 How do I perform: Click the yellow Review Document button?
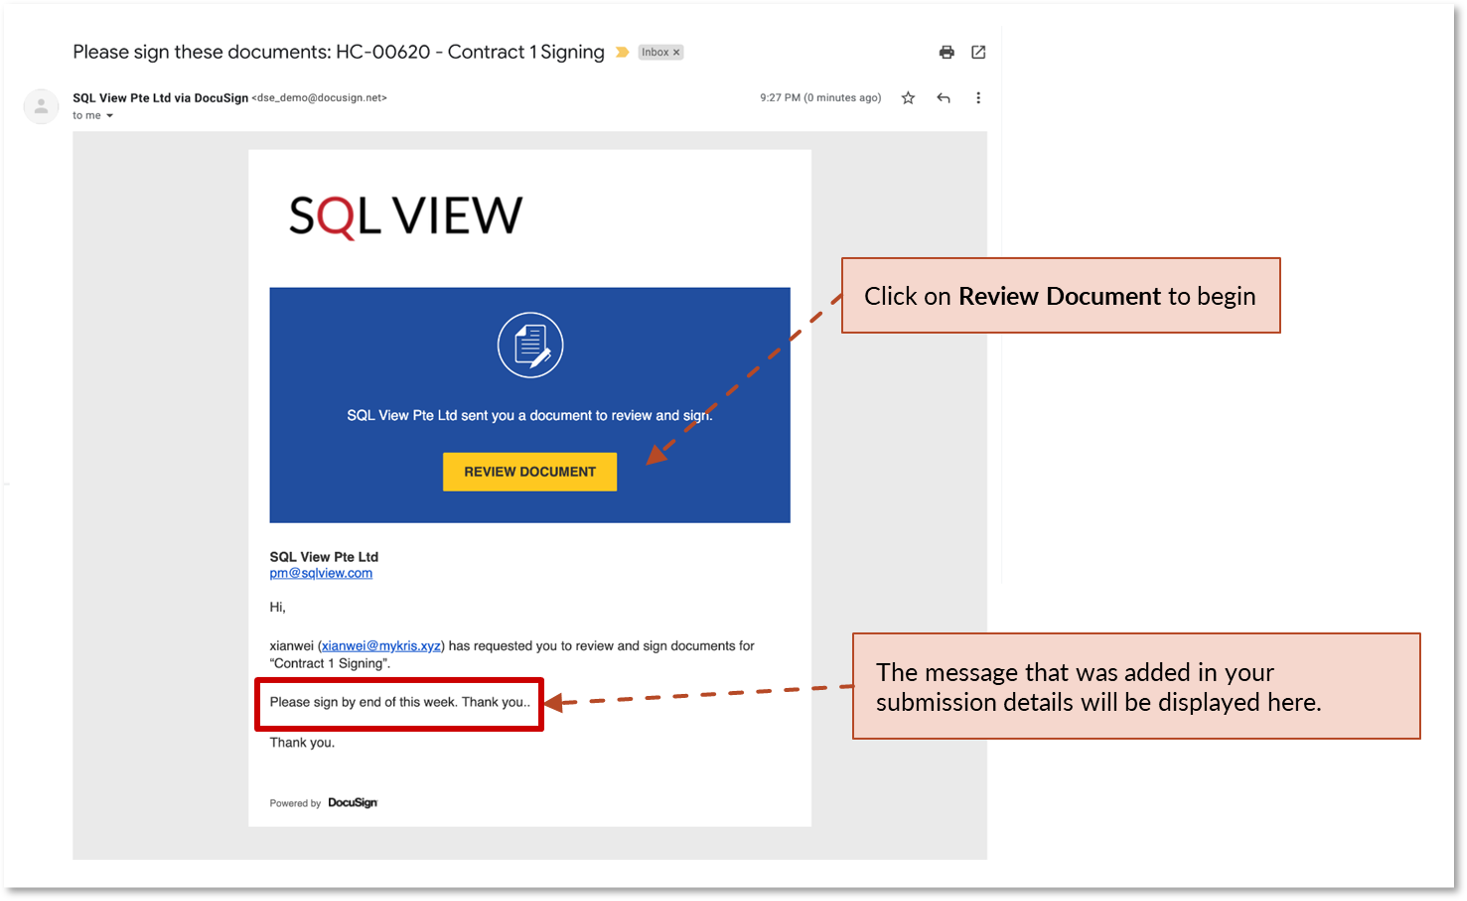click(x=530, y=472)
